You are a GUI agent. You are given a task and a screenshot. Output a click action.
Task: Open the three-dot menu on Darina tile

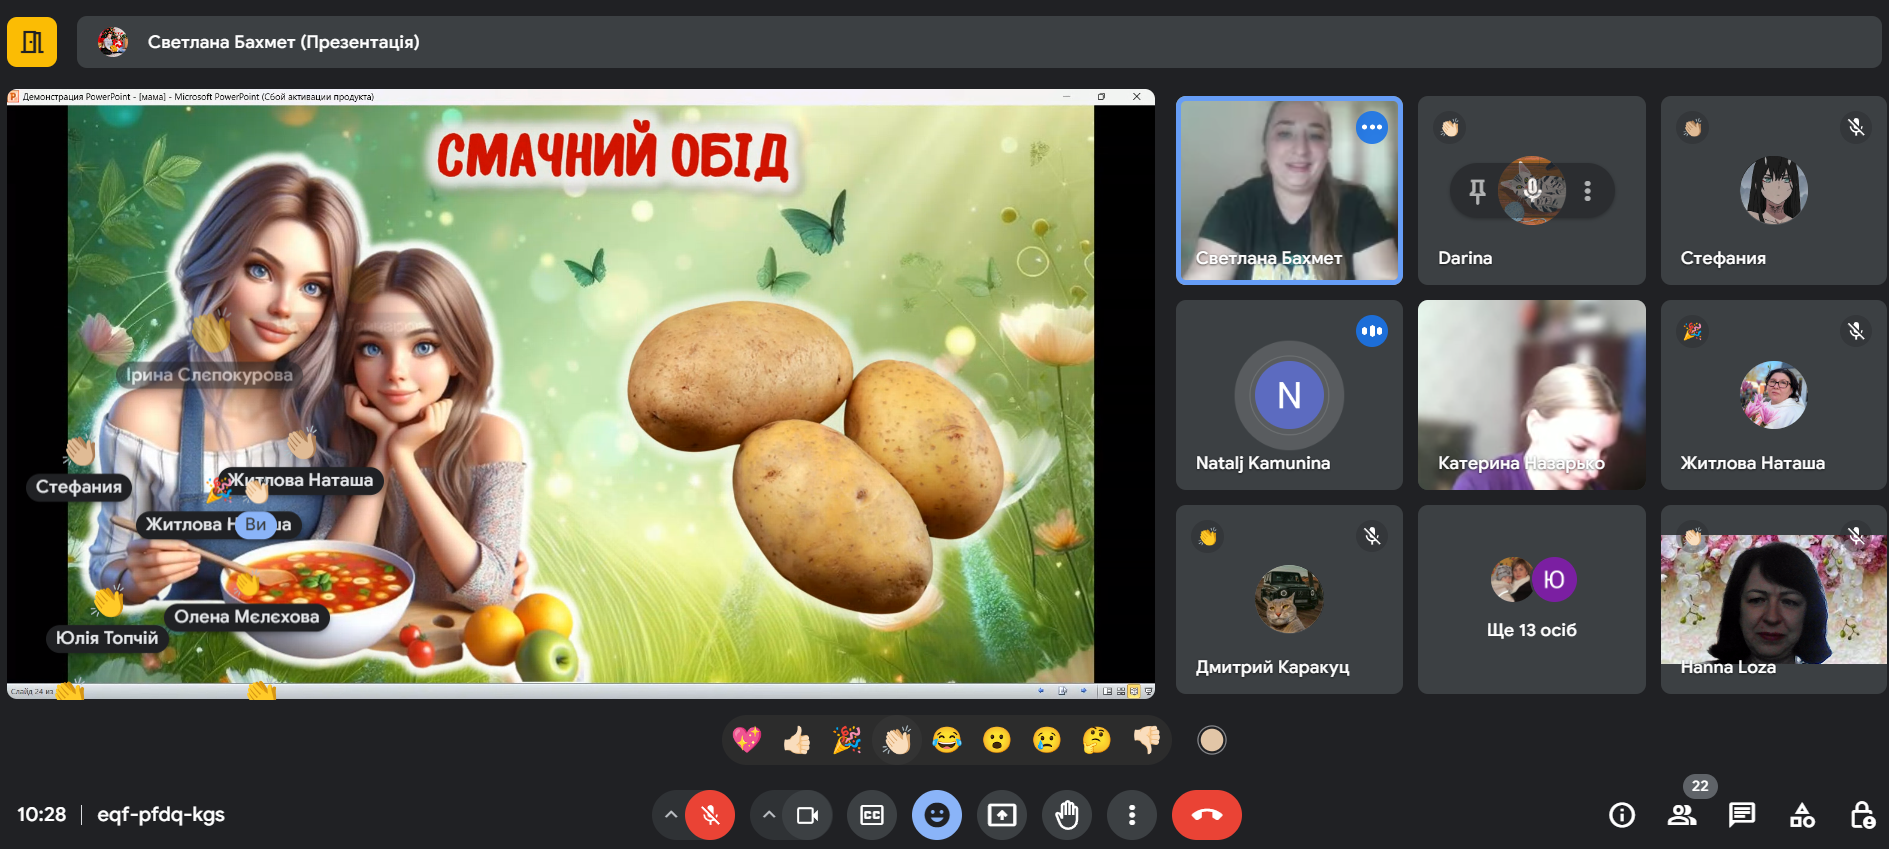coord(1587,191)
